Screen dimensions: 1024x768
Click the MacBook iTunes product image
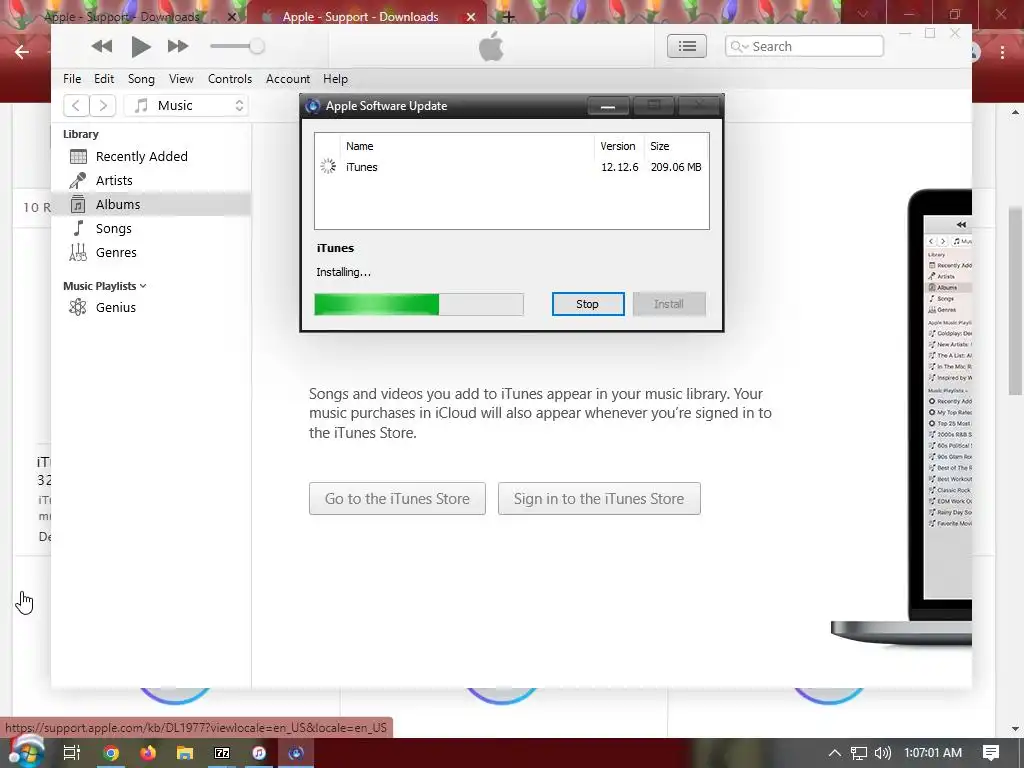click(903, 418)
